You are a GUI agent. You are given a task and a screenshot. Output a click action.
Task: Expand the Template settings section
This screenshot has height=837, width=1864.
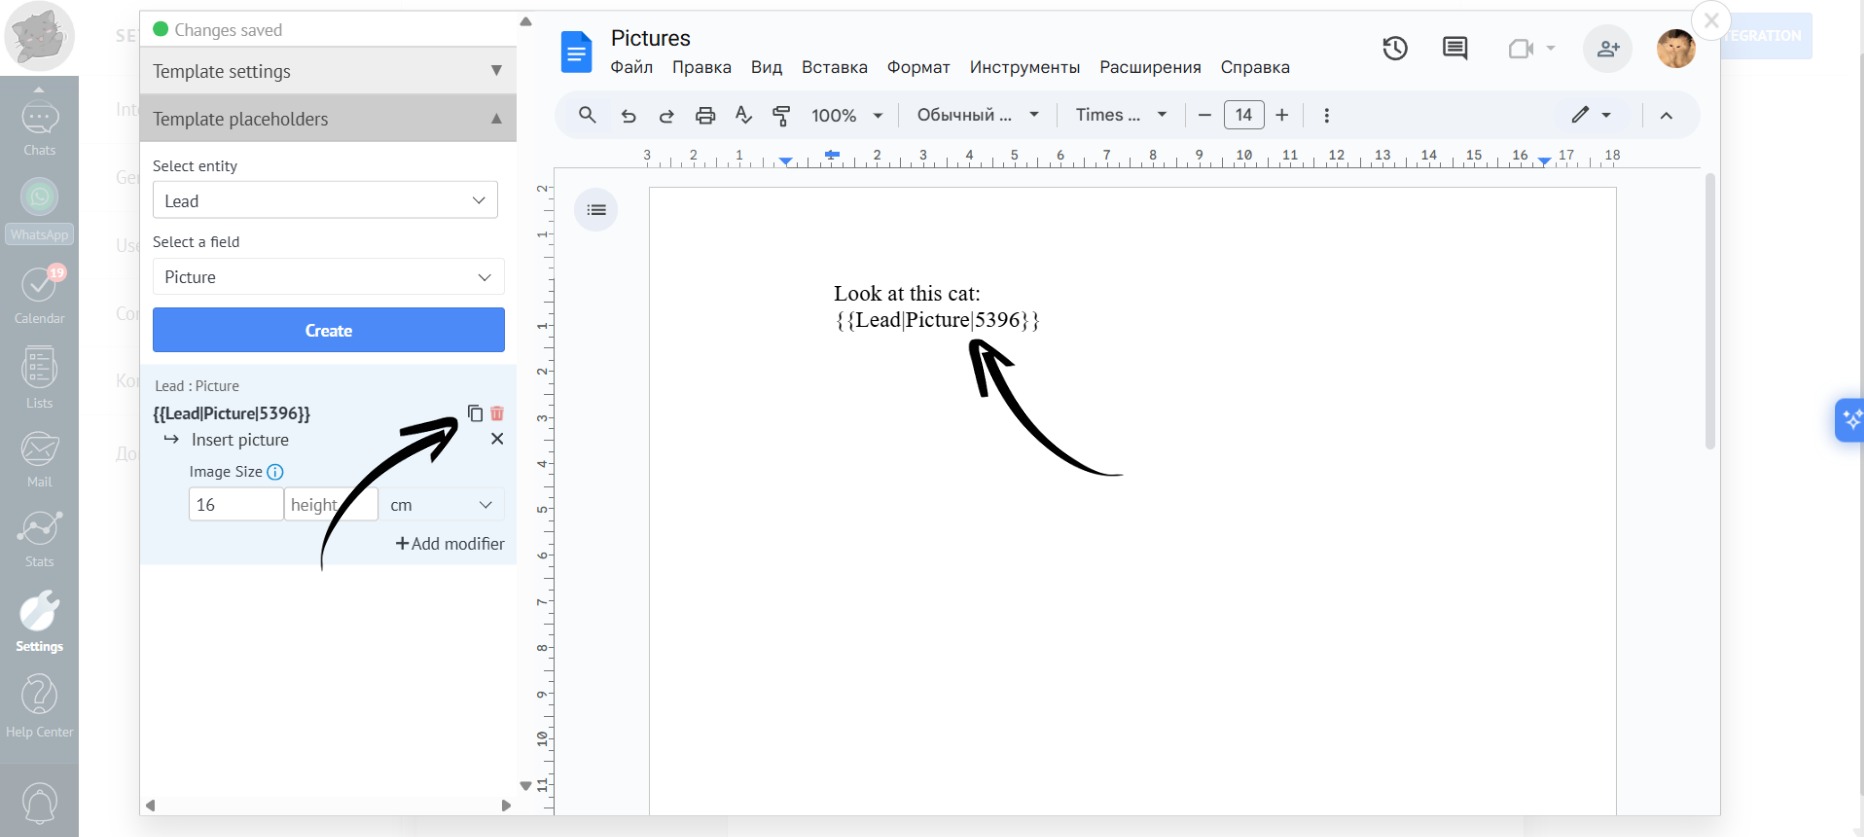(x=328, y=71)
